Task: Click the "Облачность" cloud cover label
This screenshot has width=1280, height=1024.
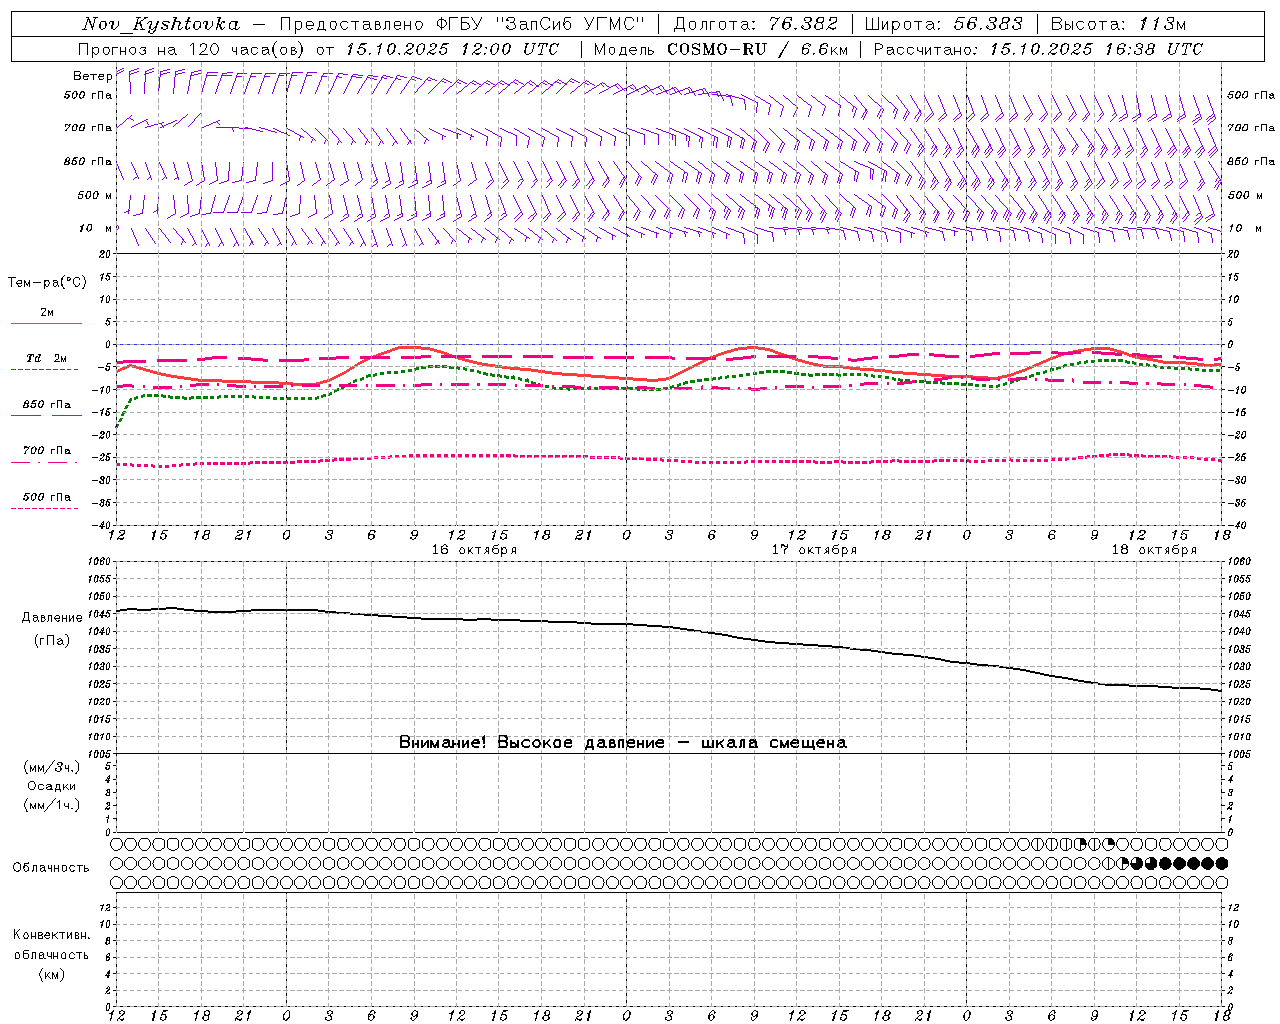Action: 51,868
